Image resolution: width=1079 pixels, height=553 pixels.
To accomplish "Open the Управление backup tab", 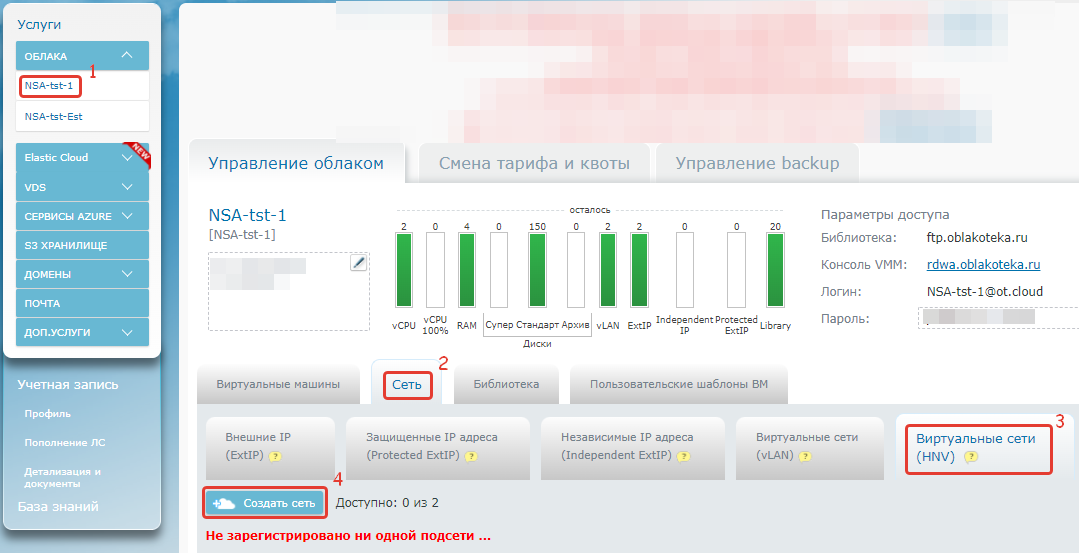I will pyautogui.click(x=757, y=164).
